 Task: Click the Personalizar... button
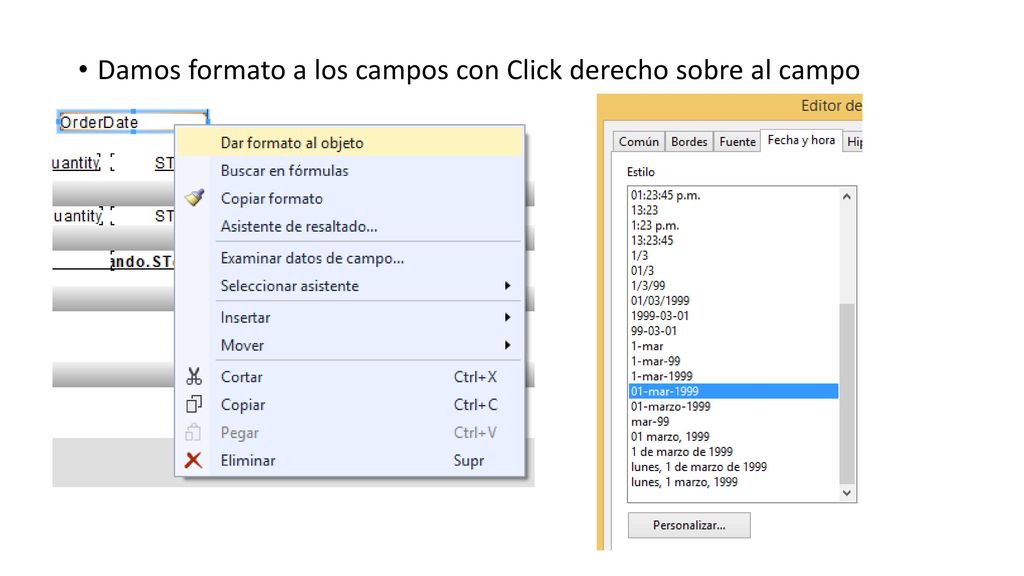click(x=689, y=525)
